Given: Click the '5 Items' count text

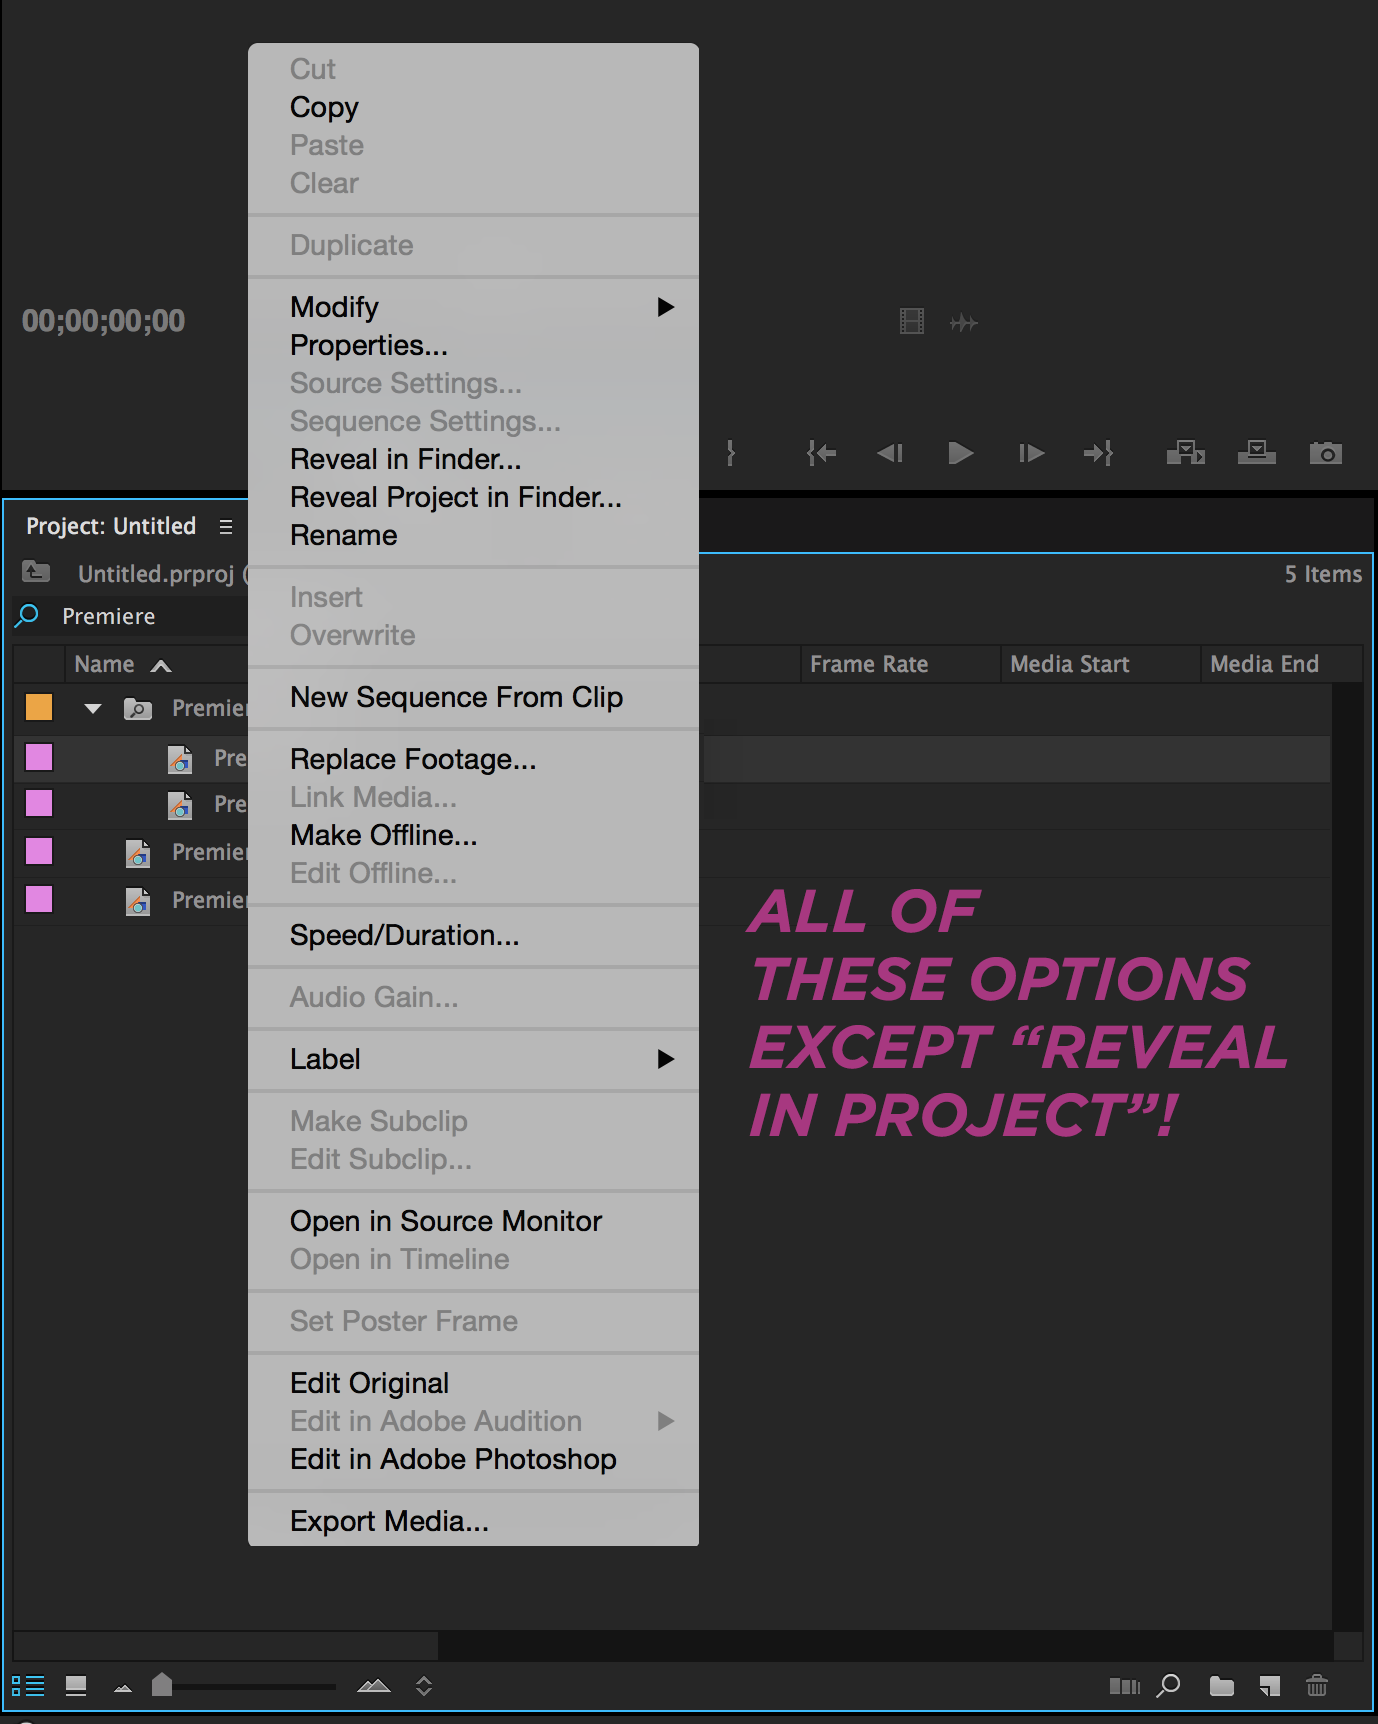Looking at the screenshot, I should pos(1323,574).
